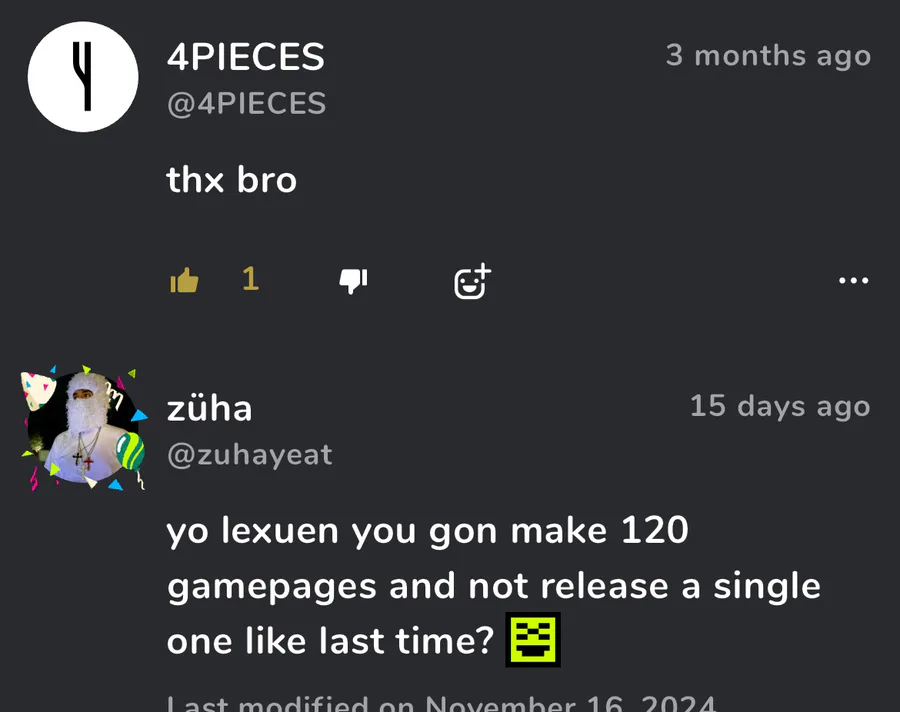
Task: Open the 4PIECES fork logo avatar
Action: 83,77
